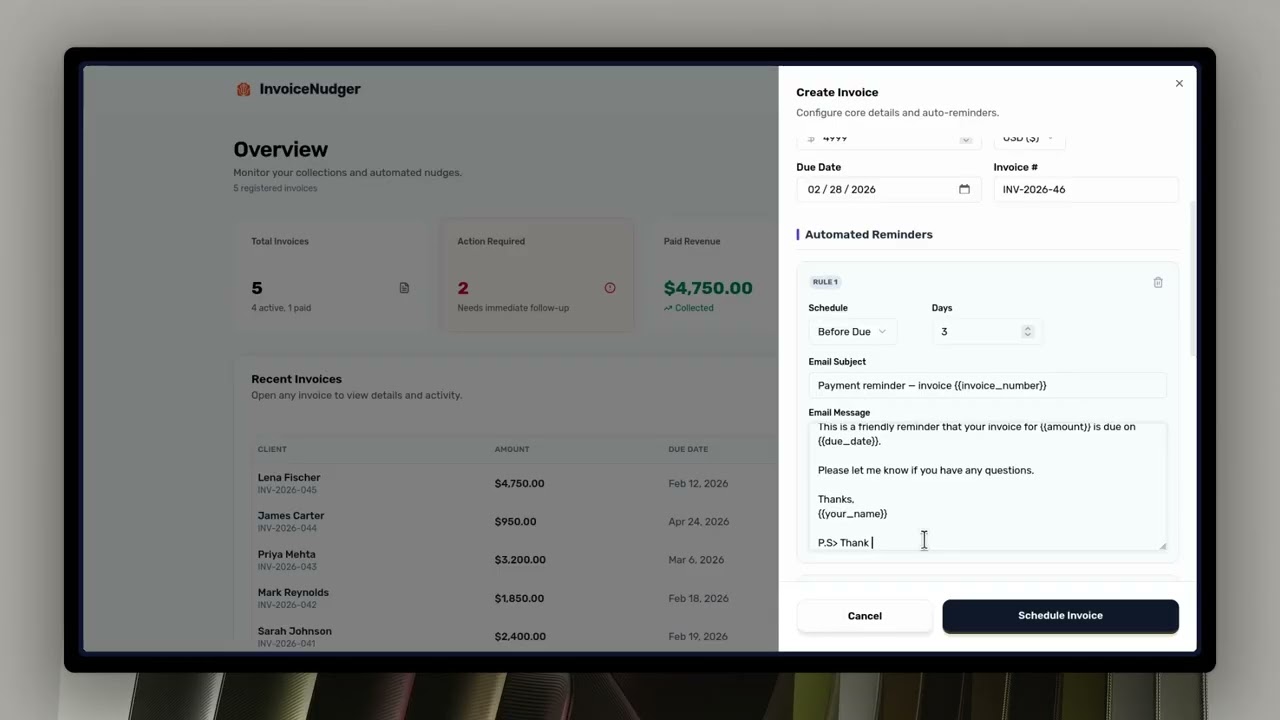
Task: Click the Email Message resize handle
Action: 1162,546
